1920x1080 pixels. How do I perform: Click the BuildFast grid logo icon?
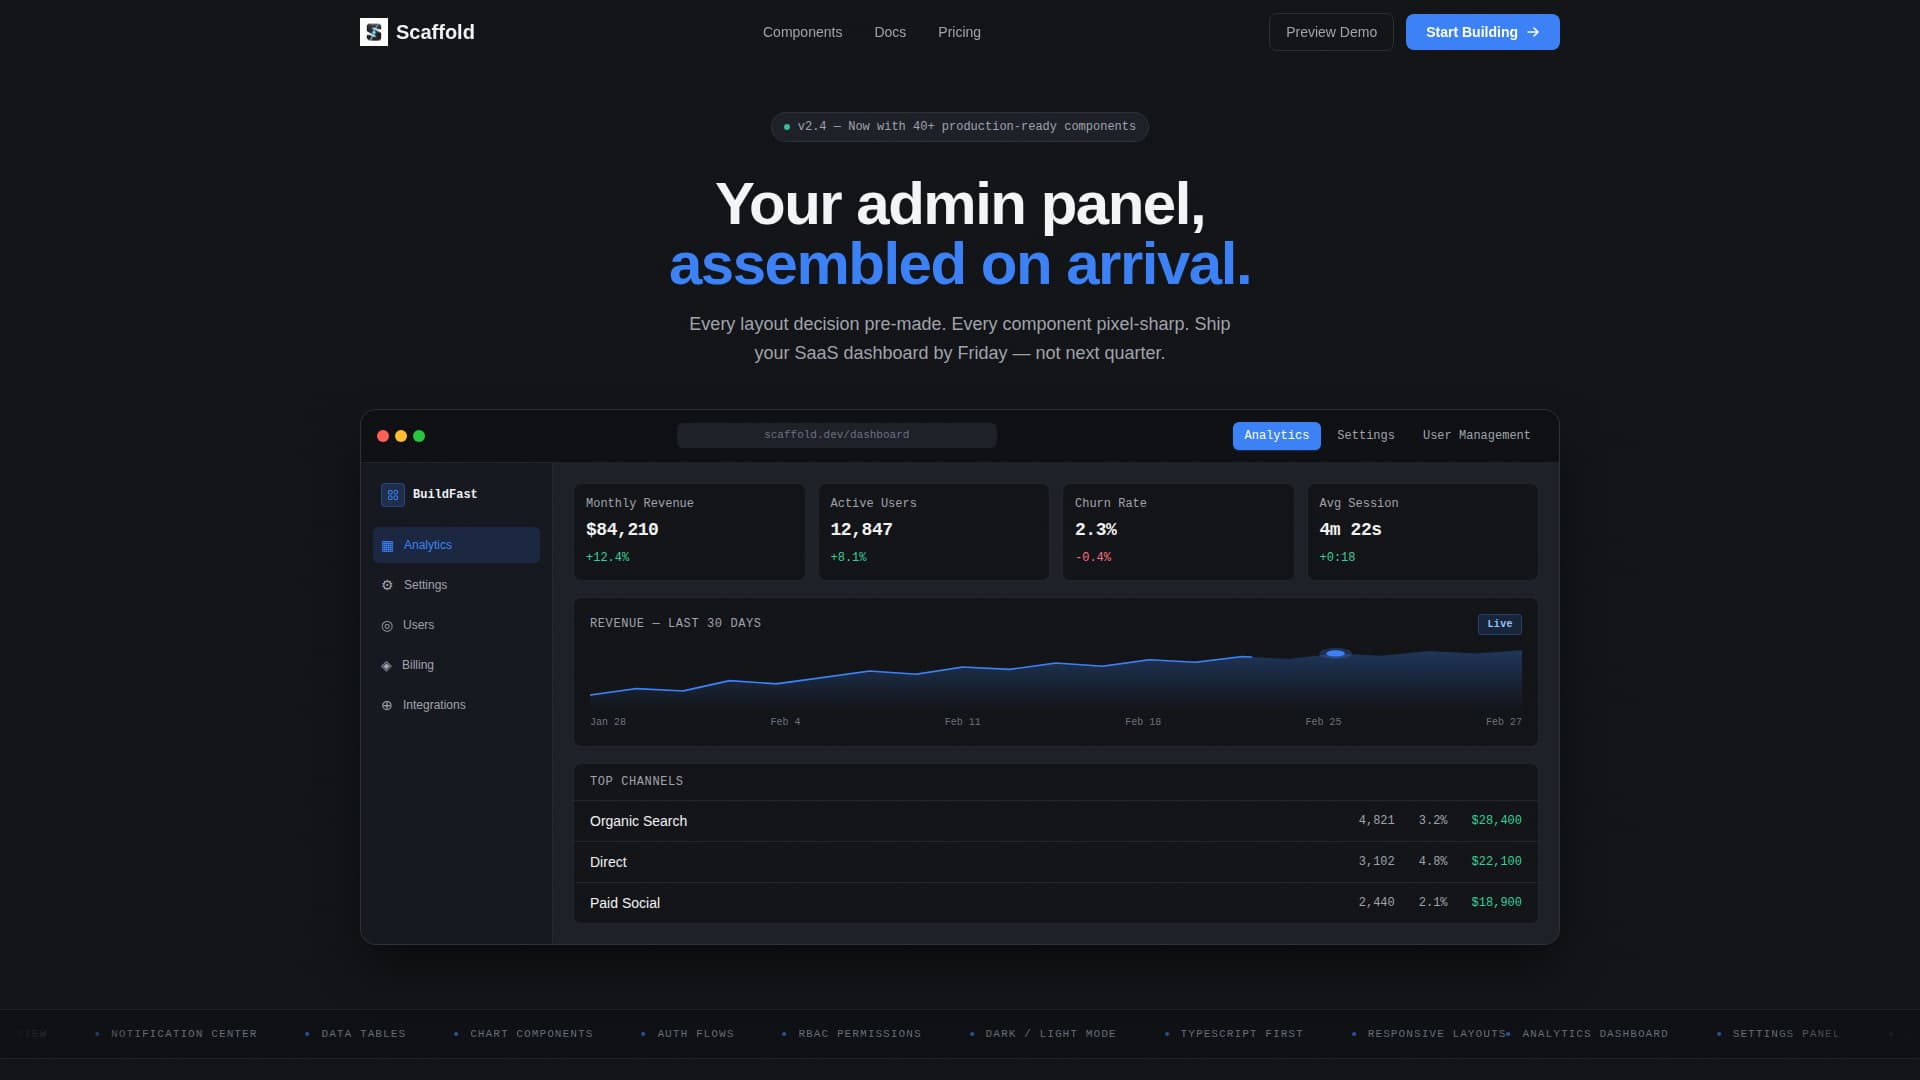[393, 495]
